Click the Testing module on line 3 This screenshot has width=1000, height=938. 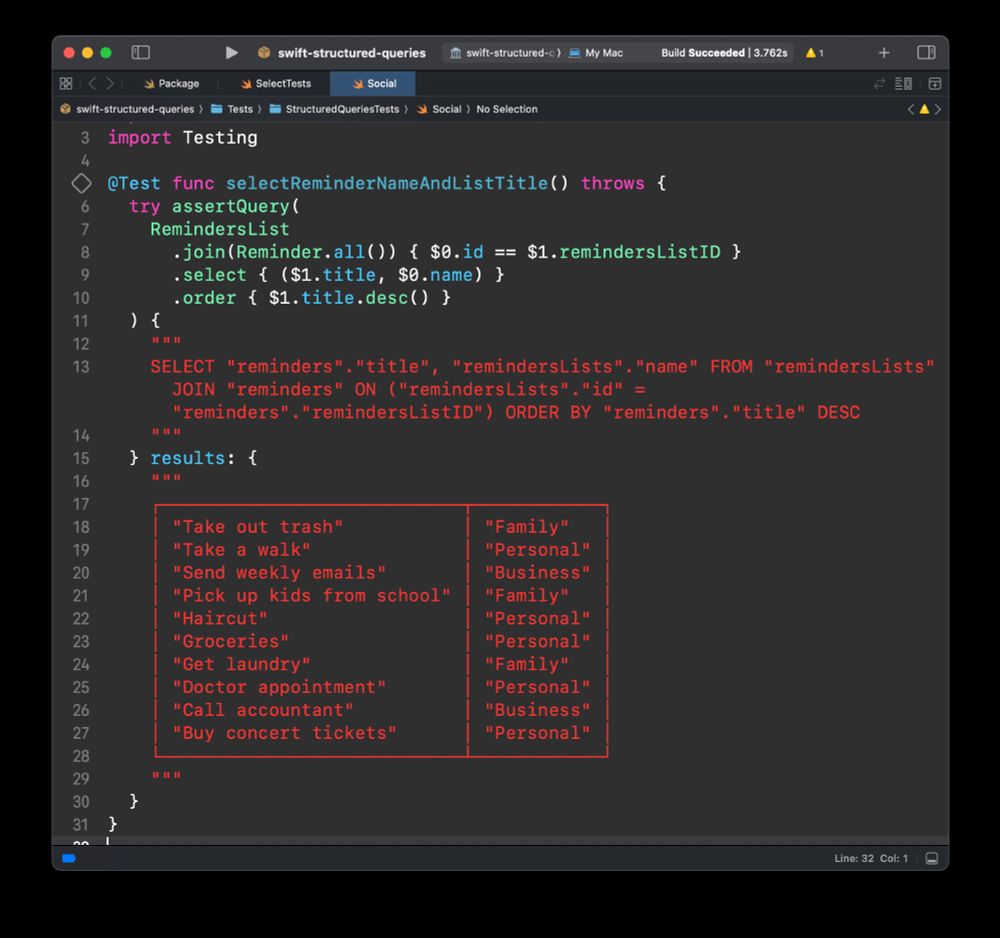(220, 137)
